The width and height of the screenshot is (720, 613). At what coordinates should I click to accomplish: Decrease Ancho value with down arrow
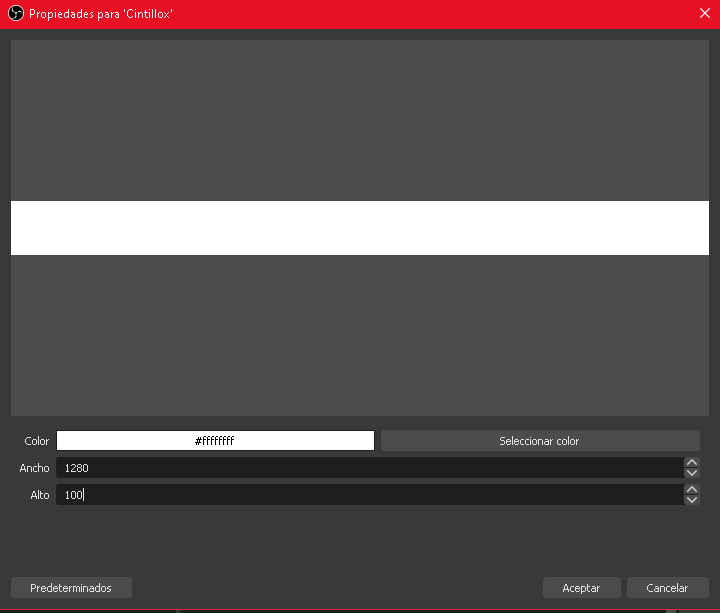(x=692, y=473)
